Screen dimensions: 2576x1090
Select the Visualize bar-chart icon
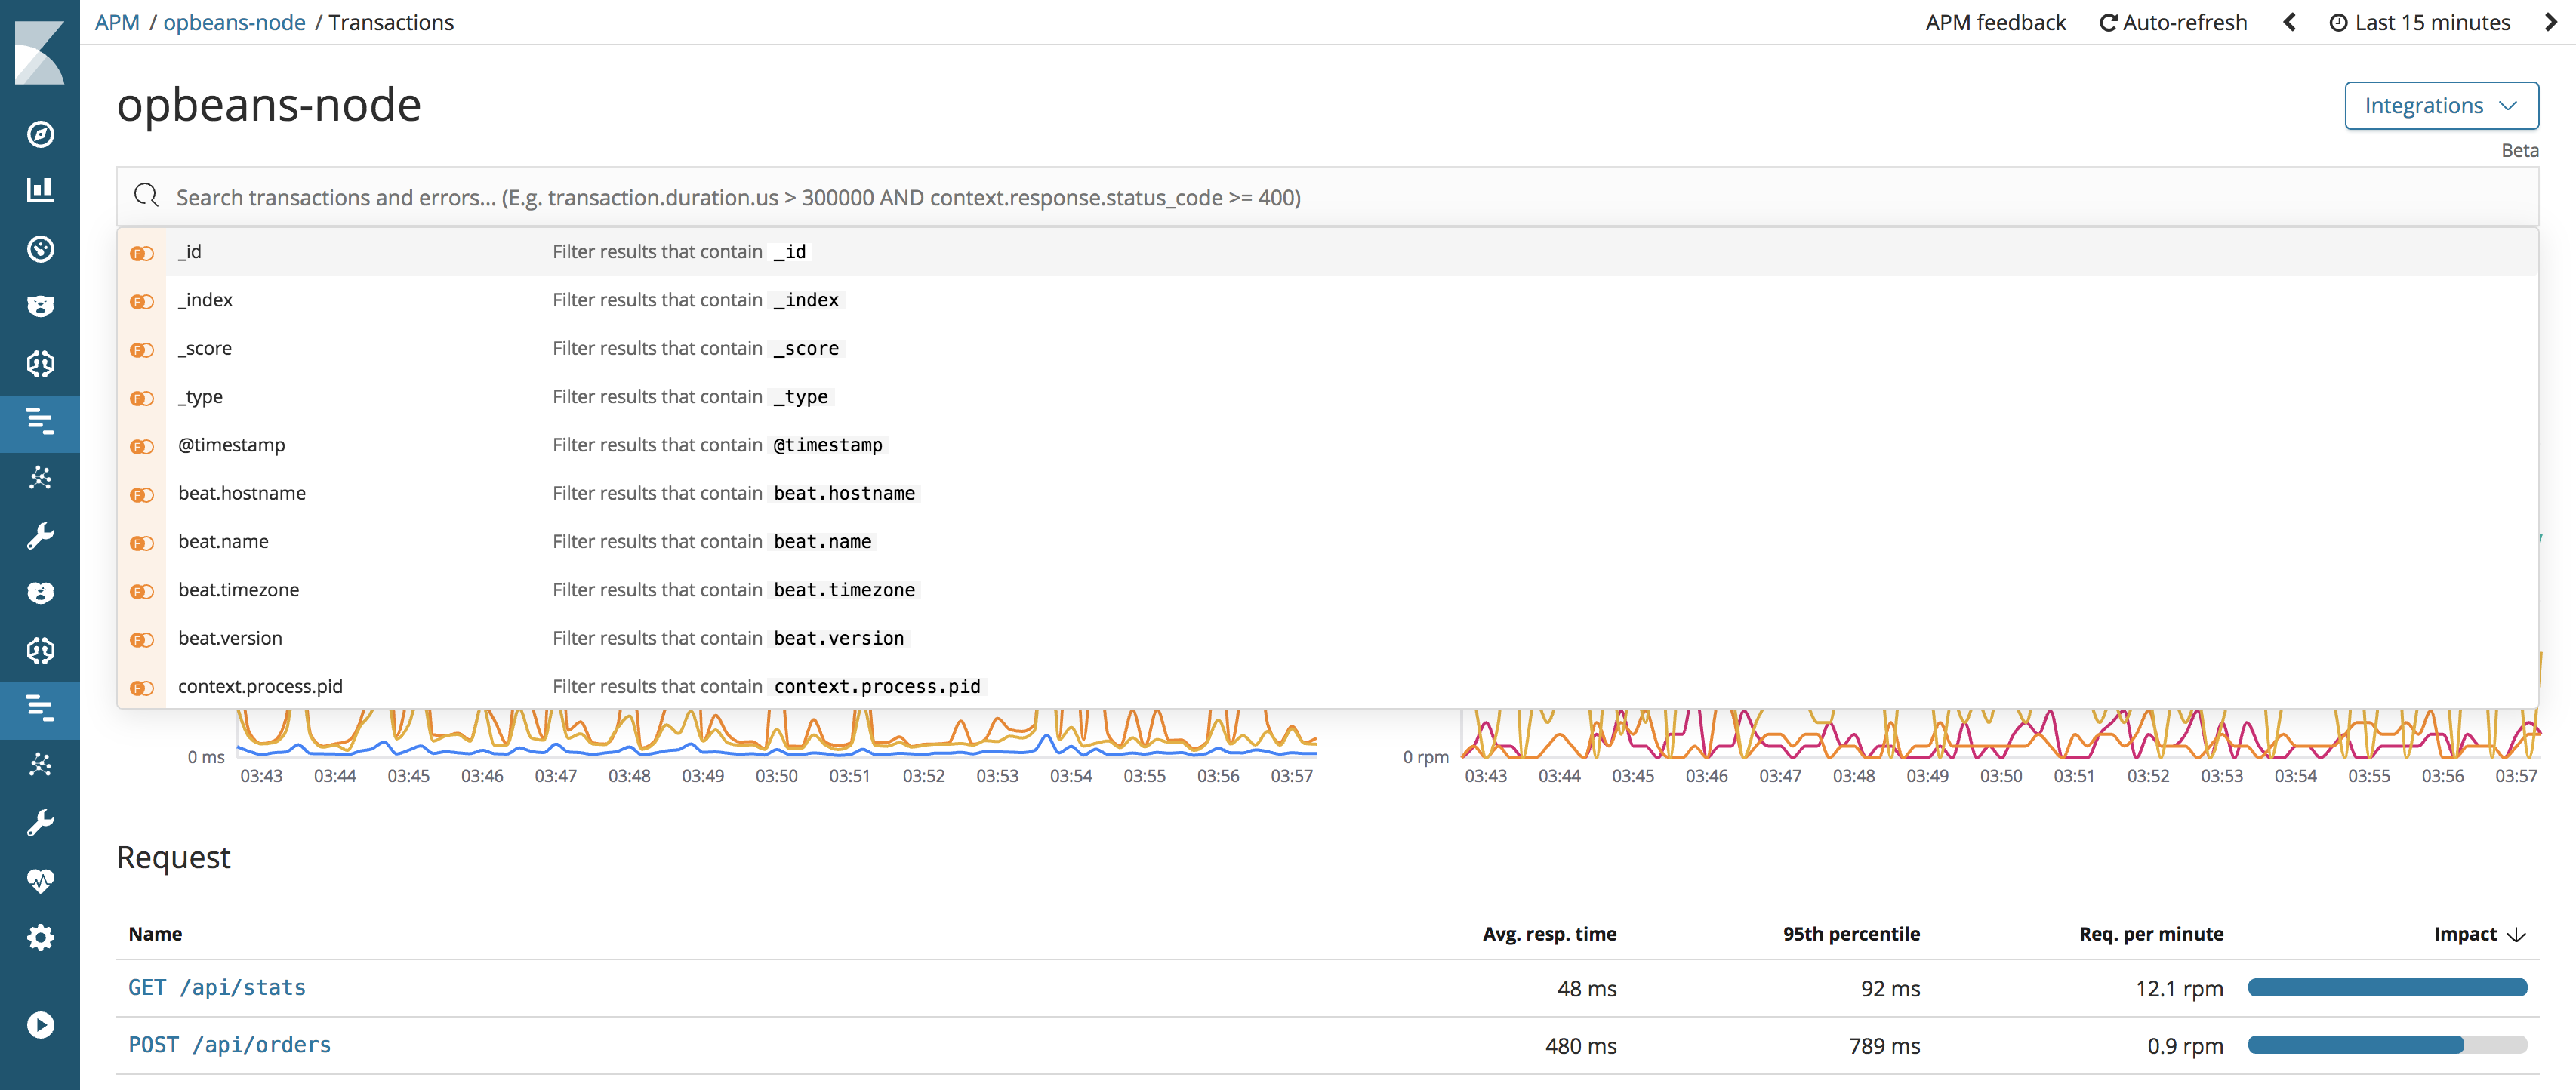[x=40, y=188]
